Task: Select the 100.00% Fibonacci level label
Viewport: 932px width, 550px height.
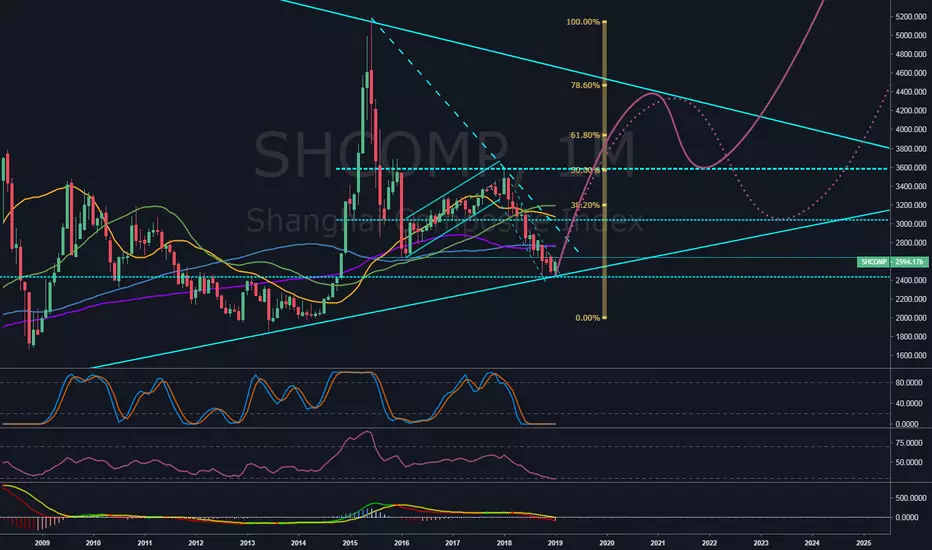Action: point(583,22)
